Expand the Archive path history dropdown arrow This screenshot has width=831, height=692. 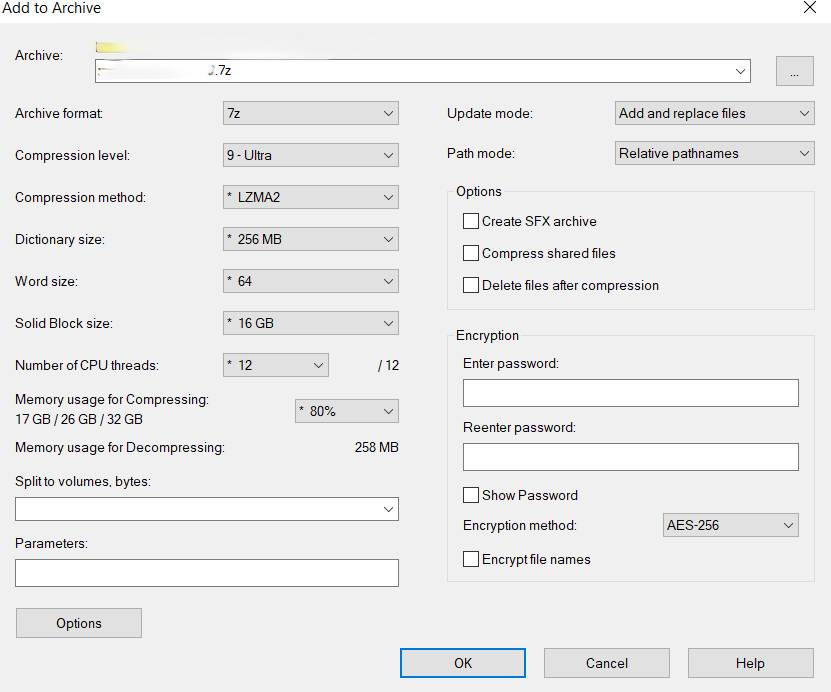(740, 71)
